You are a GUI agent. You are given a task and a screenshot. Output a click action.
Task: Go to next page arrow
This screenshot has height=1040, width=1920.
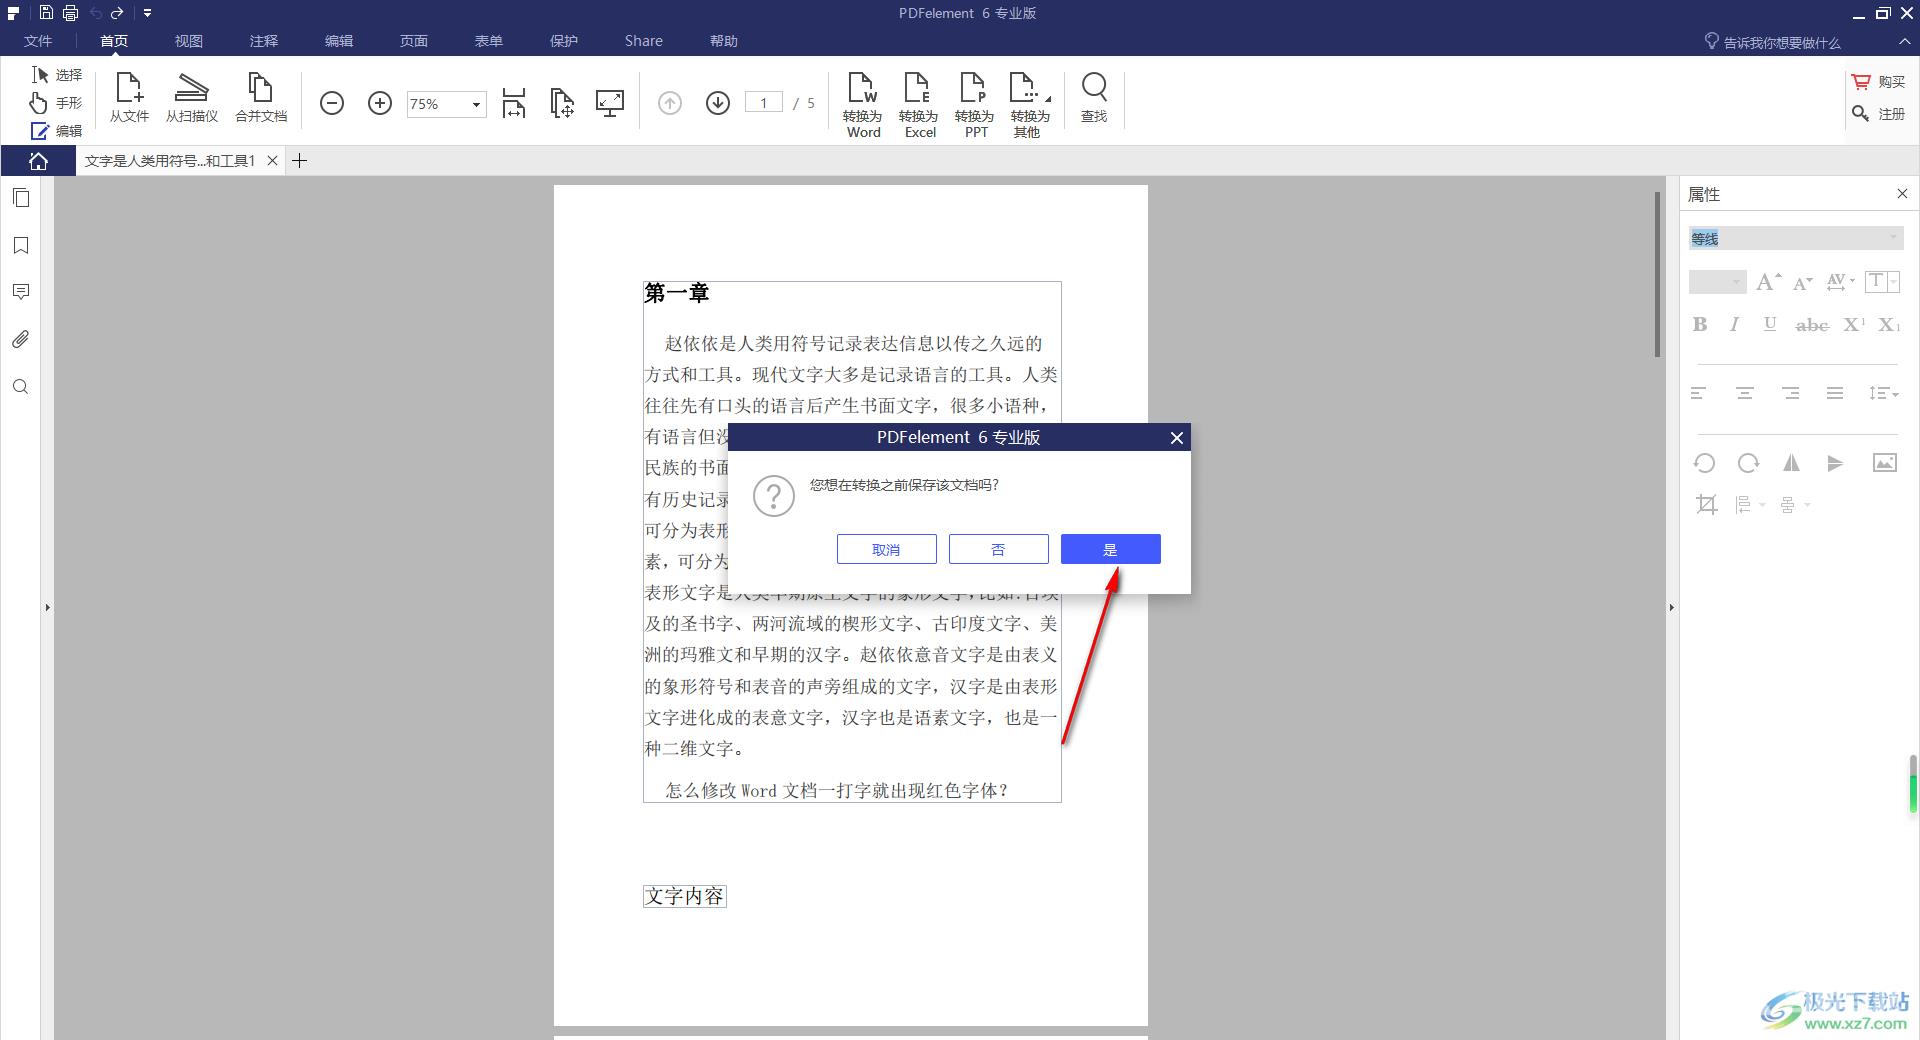(718, 103)
